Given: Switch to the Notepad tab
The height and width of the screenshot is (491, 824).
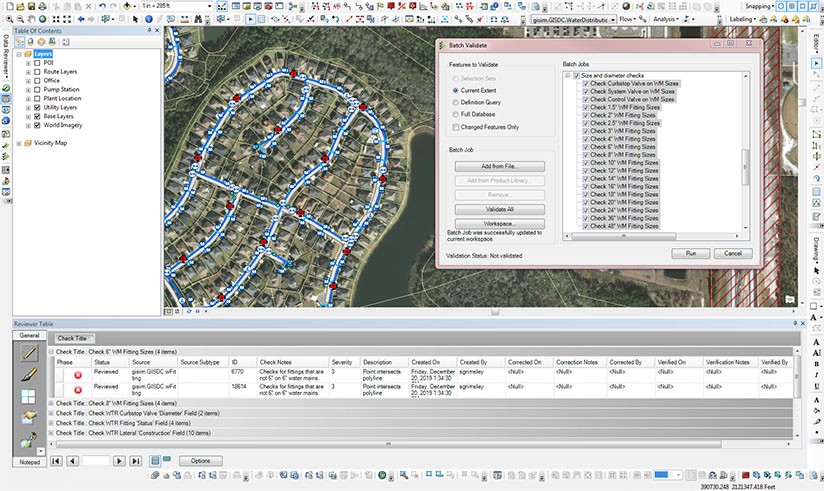Looking at the screenshot, I should [x=29, y=462].
